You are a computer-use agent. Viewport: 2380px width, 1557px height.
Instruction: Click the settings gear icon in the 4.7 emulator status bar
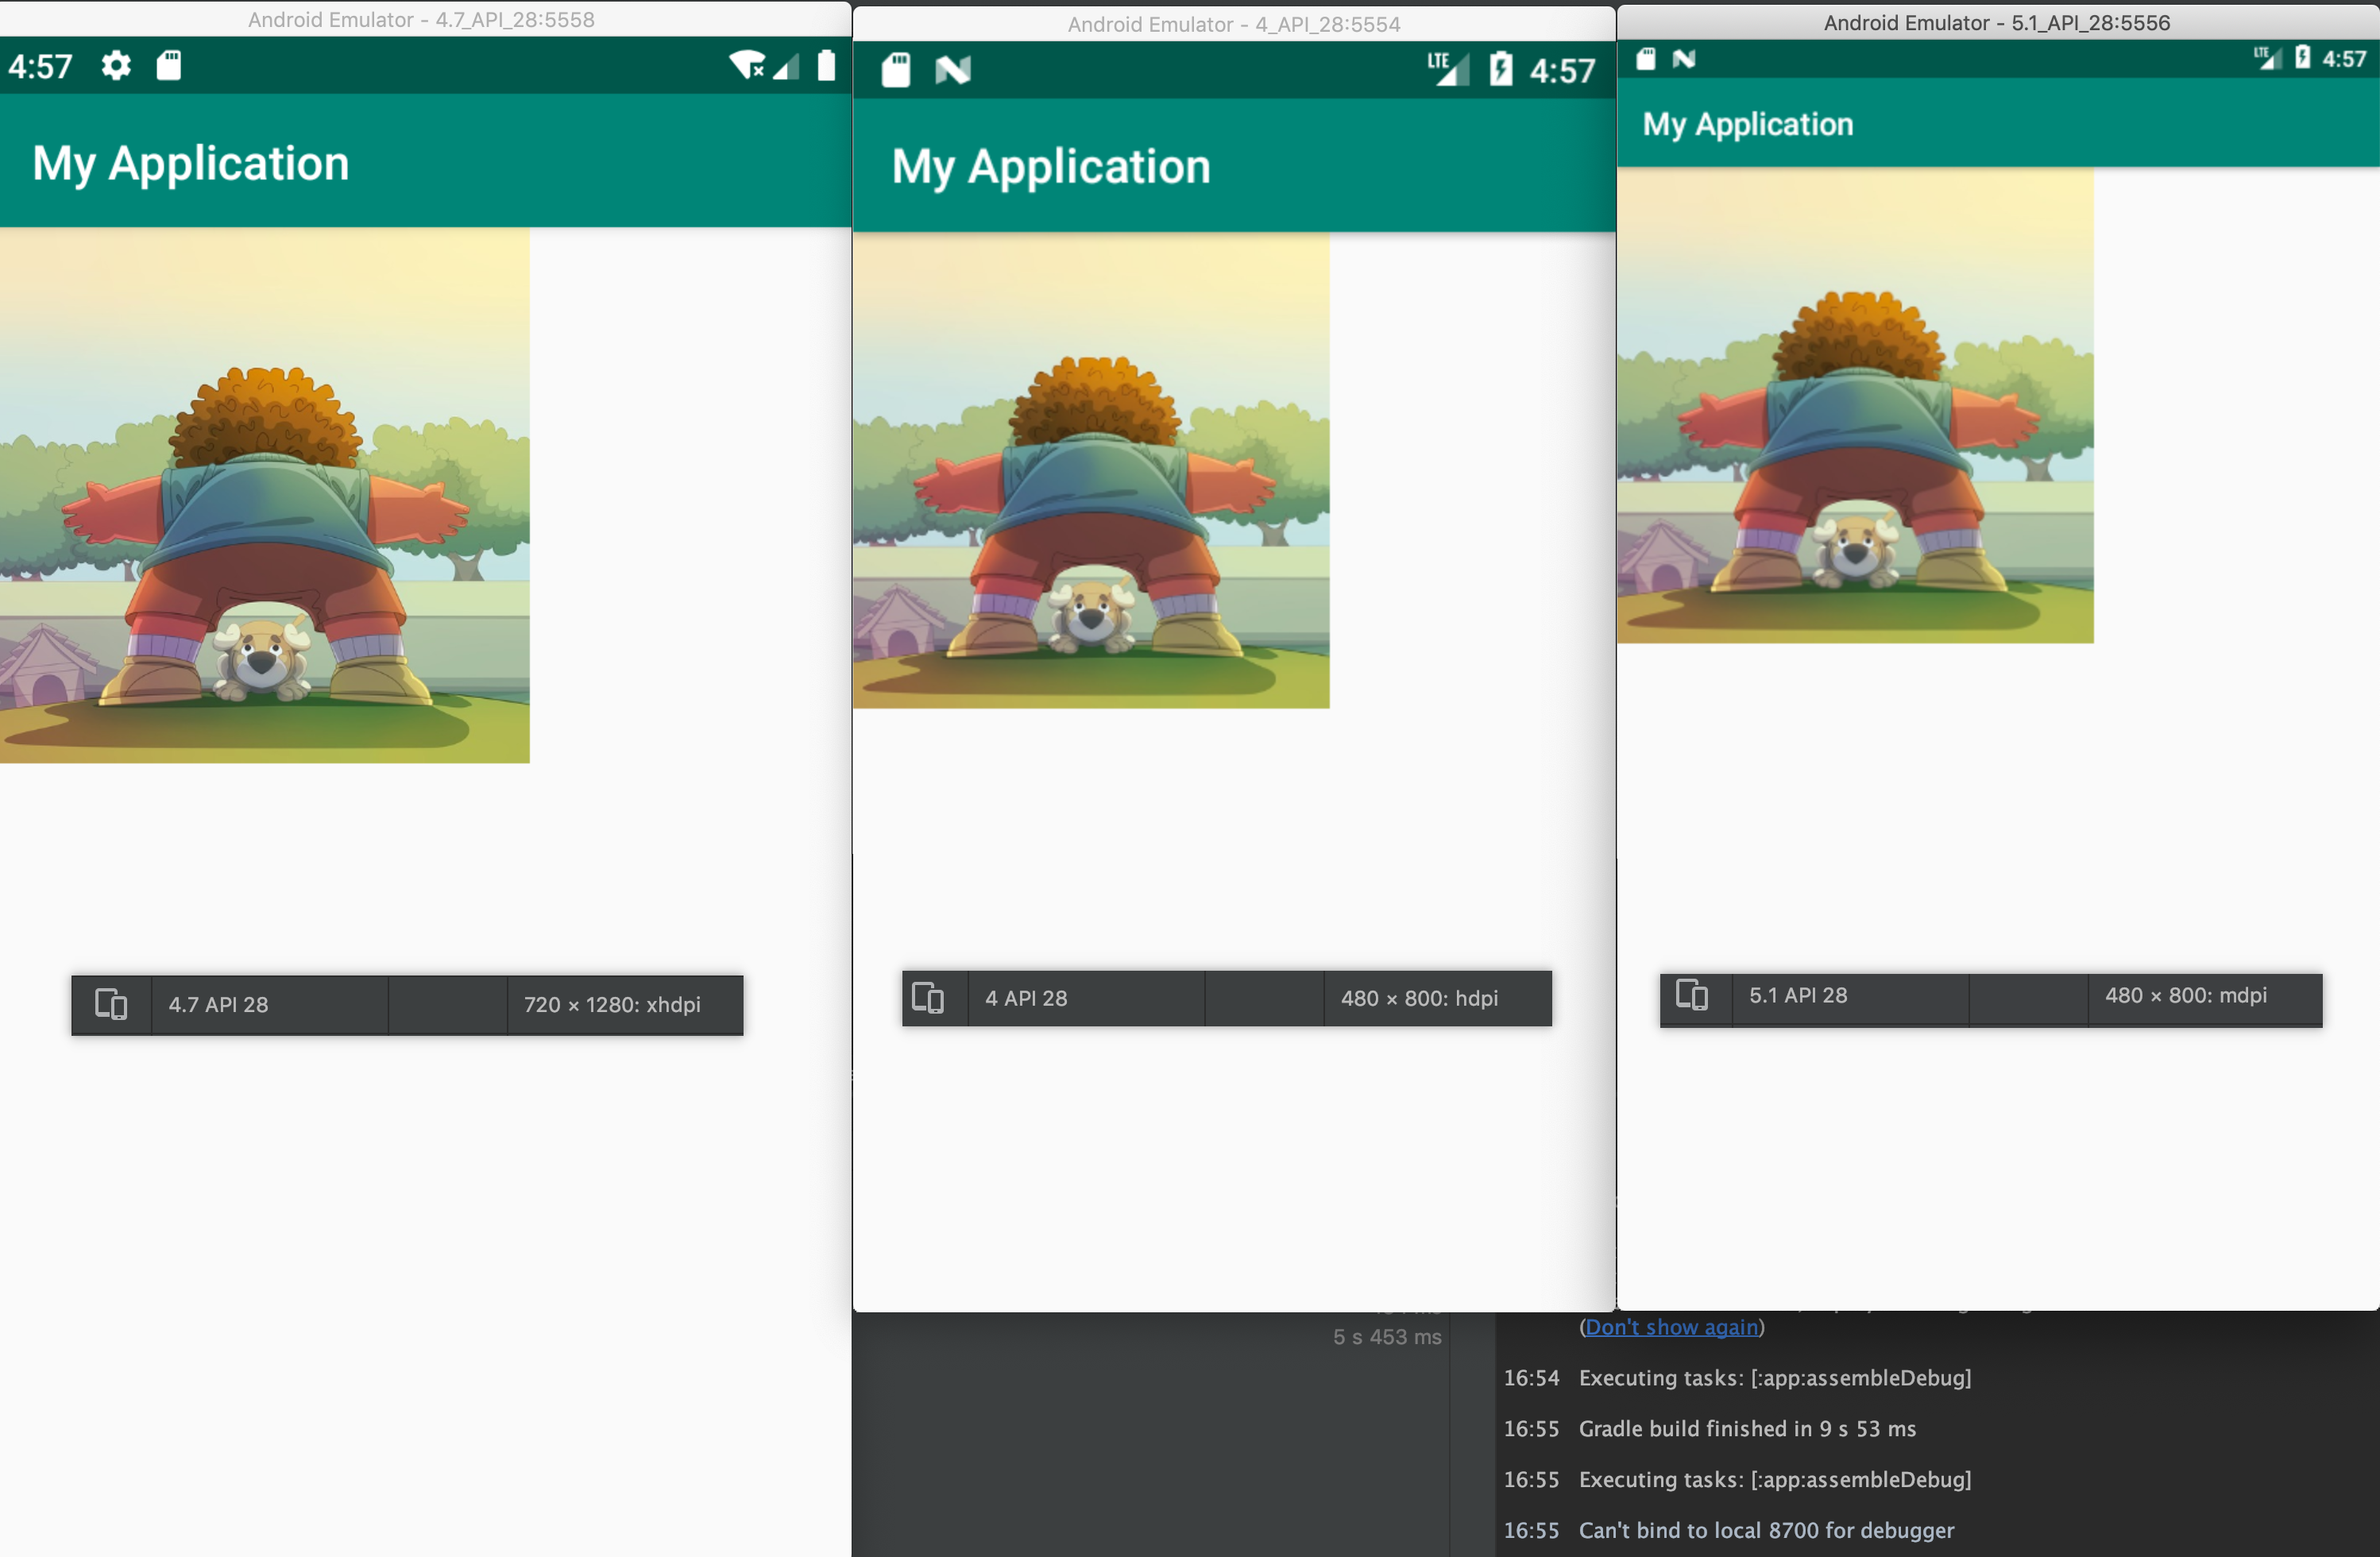click(116, 66)
